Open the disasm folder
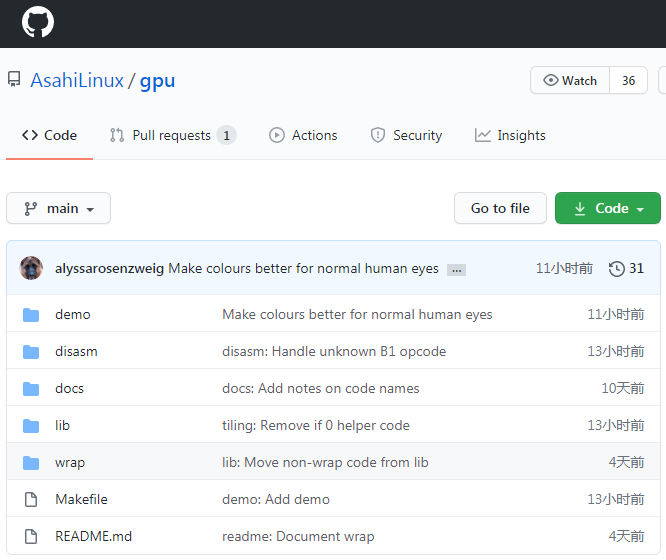The width and height of the screenshot is (666, 560). pos(76,351)
